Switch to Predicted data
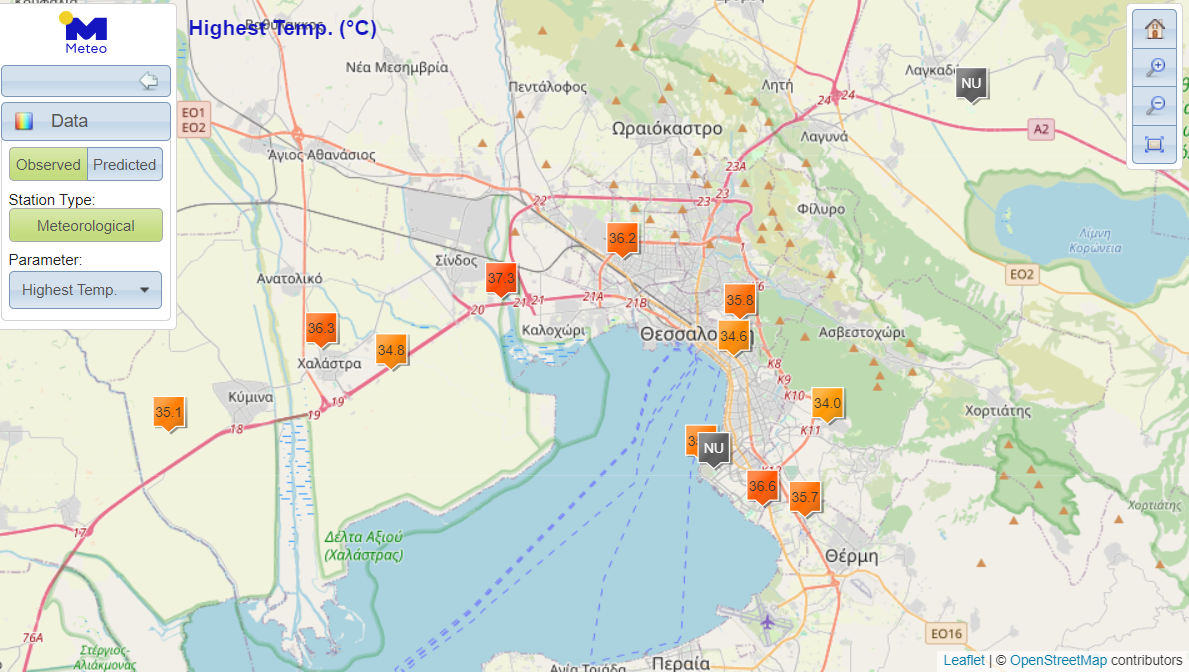The height and width of the screenshot is (672, 1189). pos(124,165)
